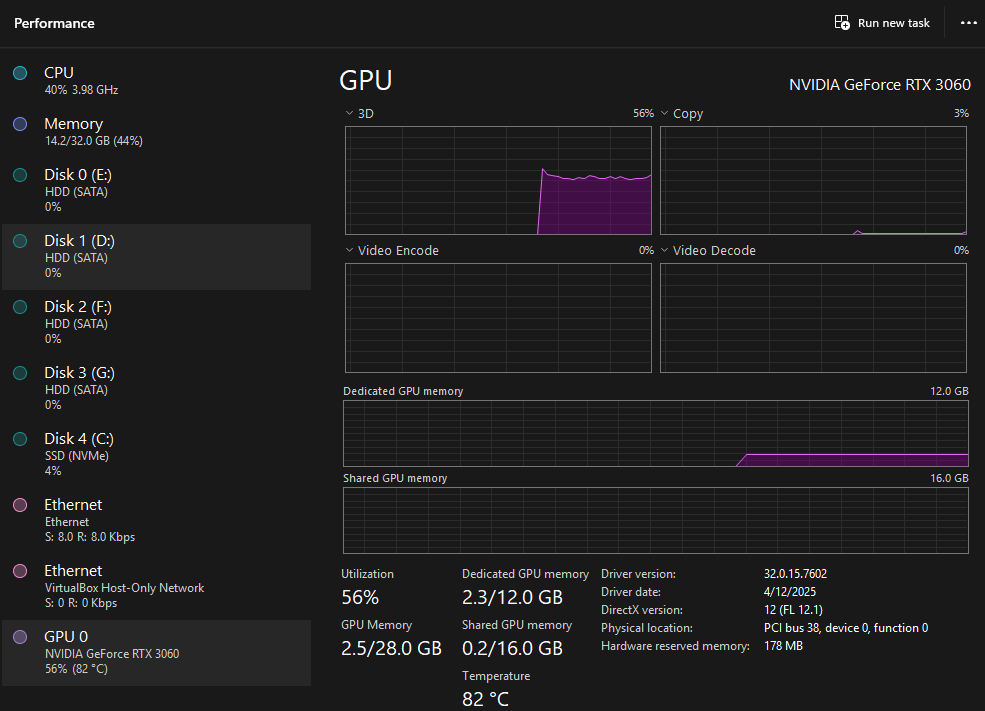Click the NVIDIA GeForce RTX 3060 title
The height and width of the screenshot is (711, 985).
[880, 85]
